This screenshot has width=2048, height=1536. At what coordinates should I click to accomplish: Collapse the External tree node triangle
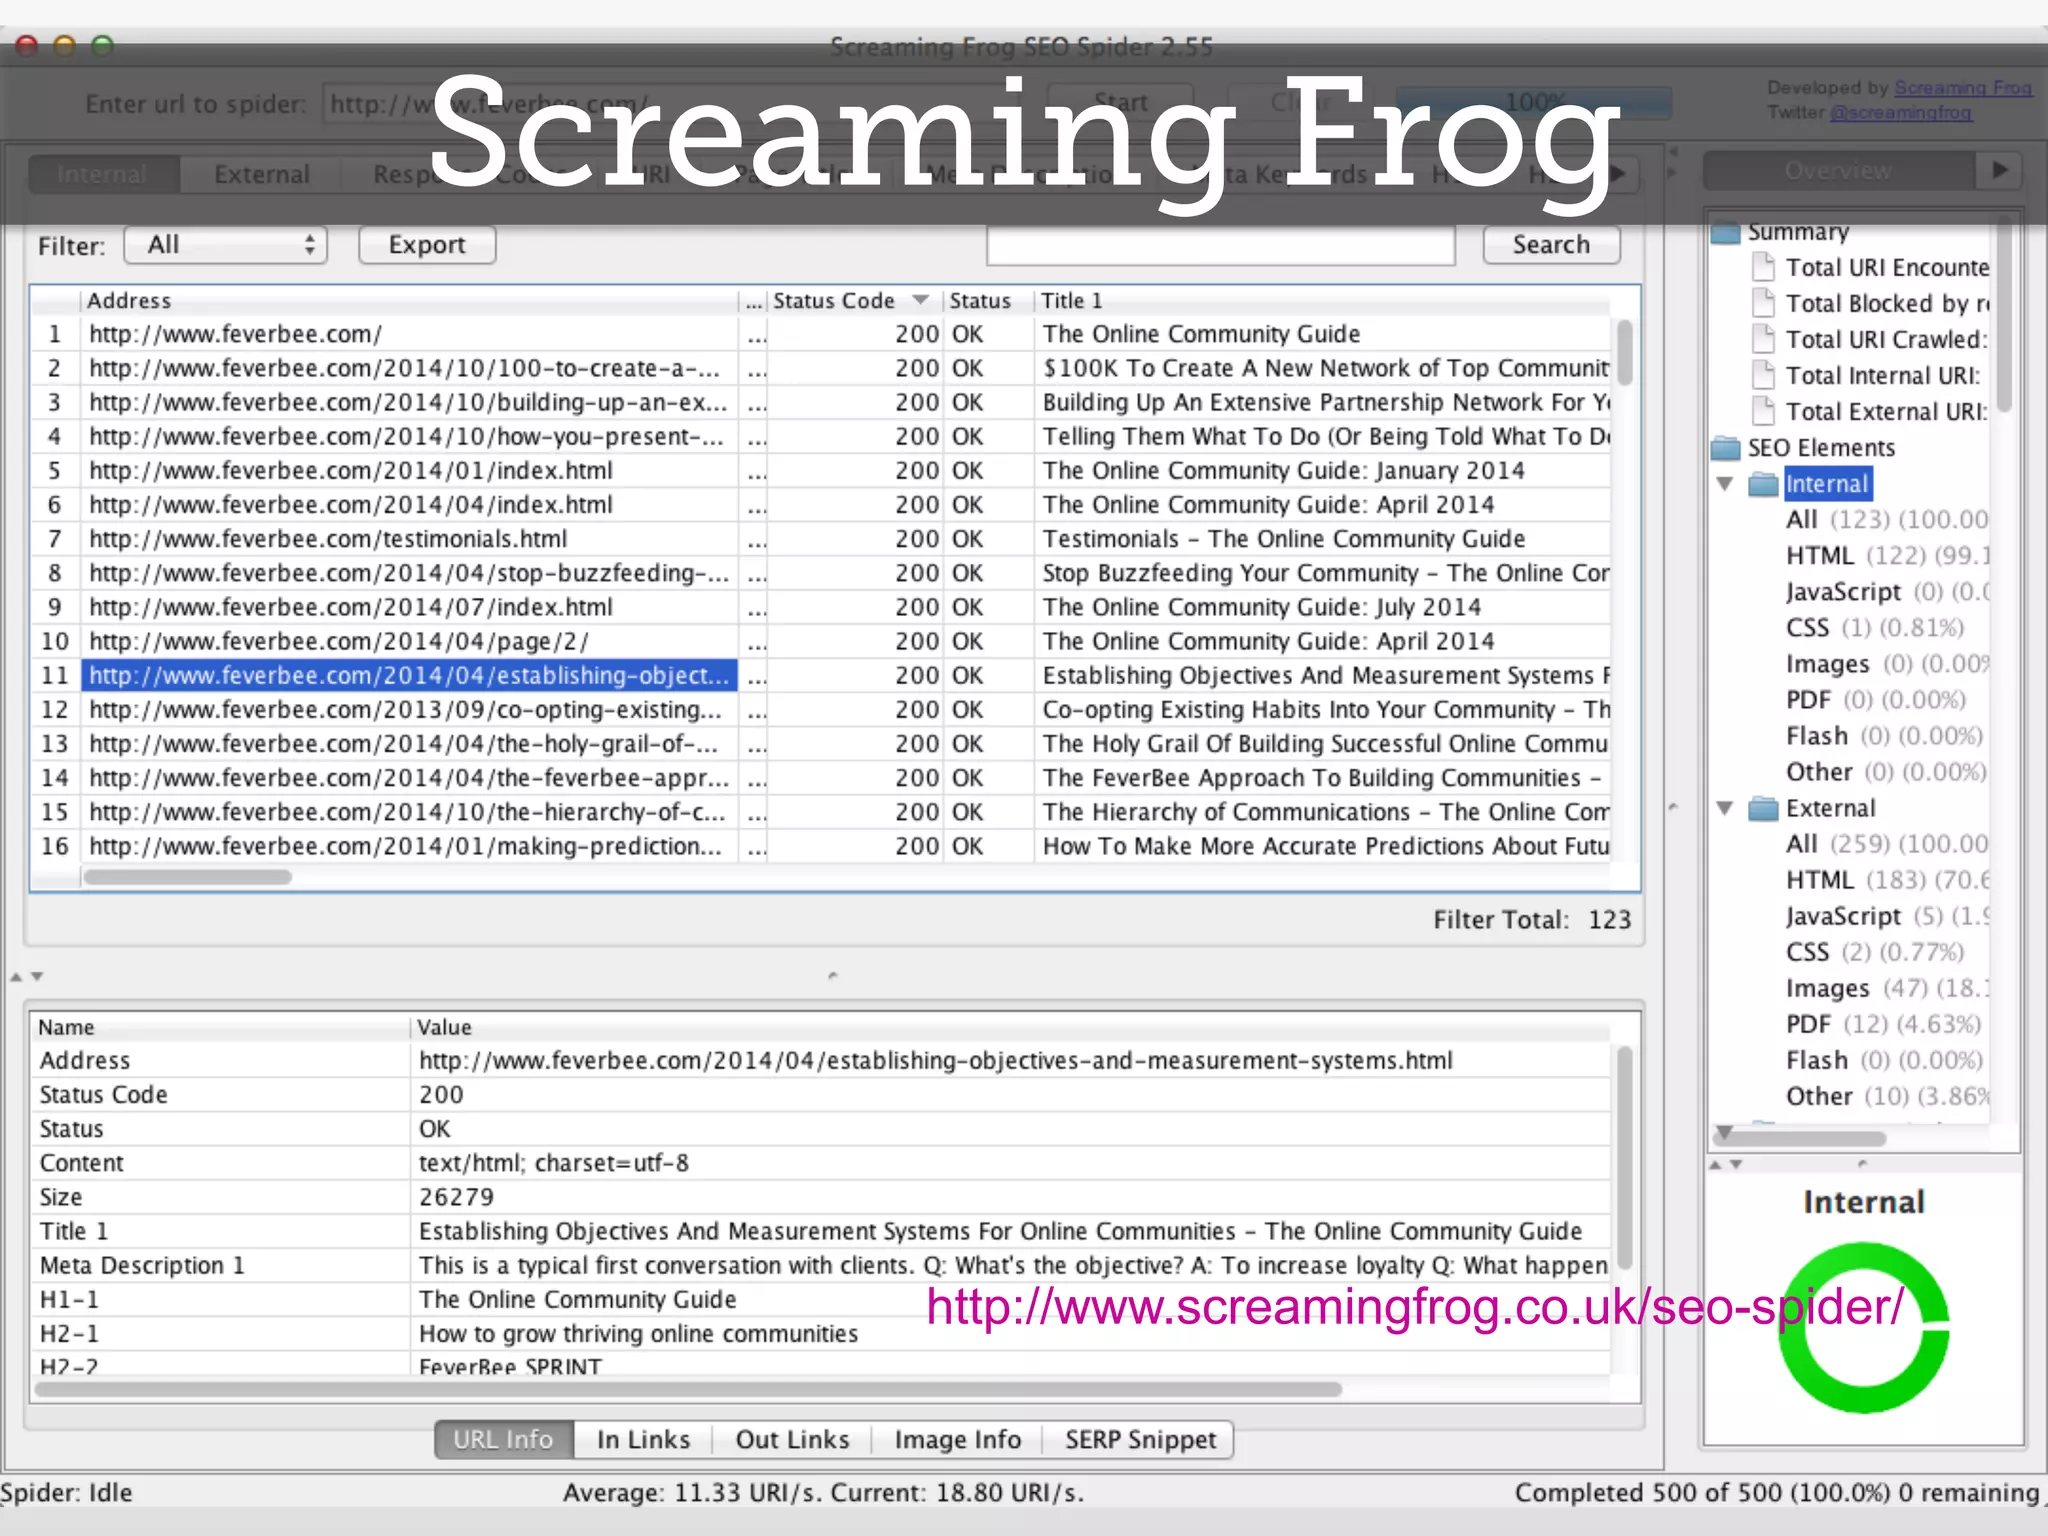[1725, 808]
